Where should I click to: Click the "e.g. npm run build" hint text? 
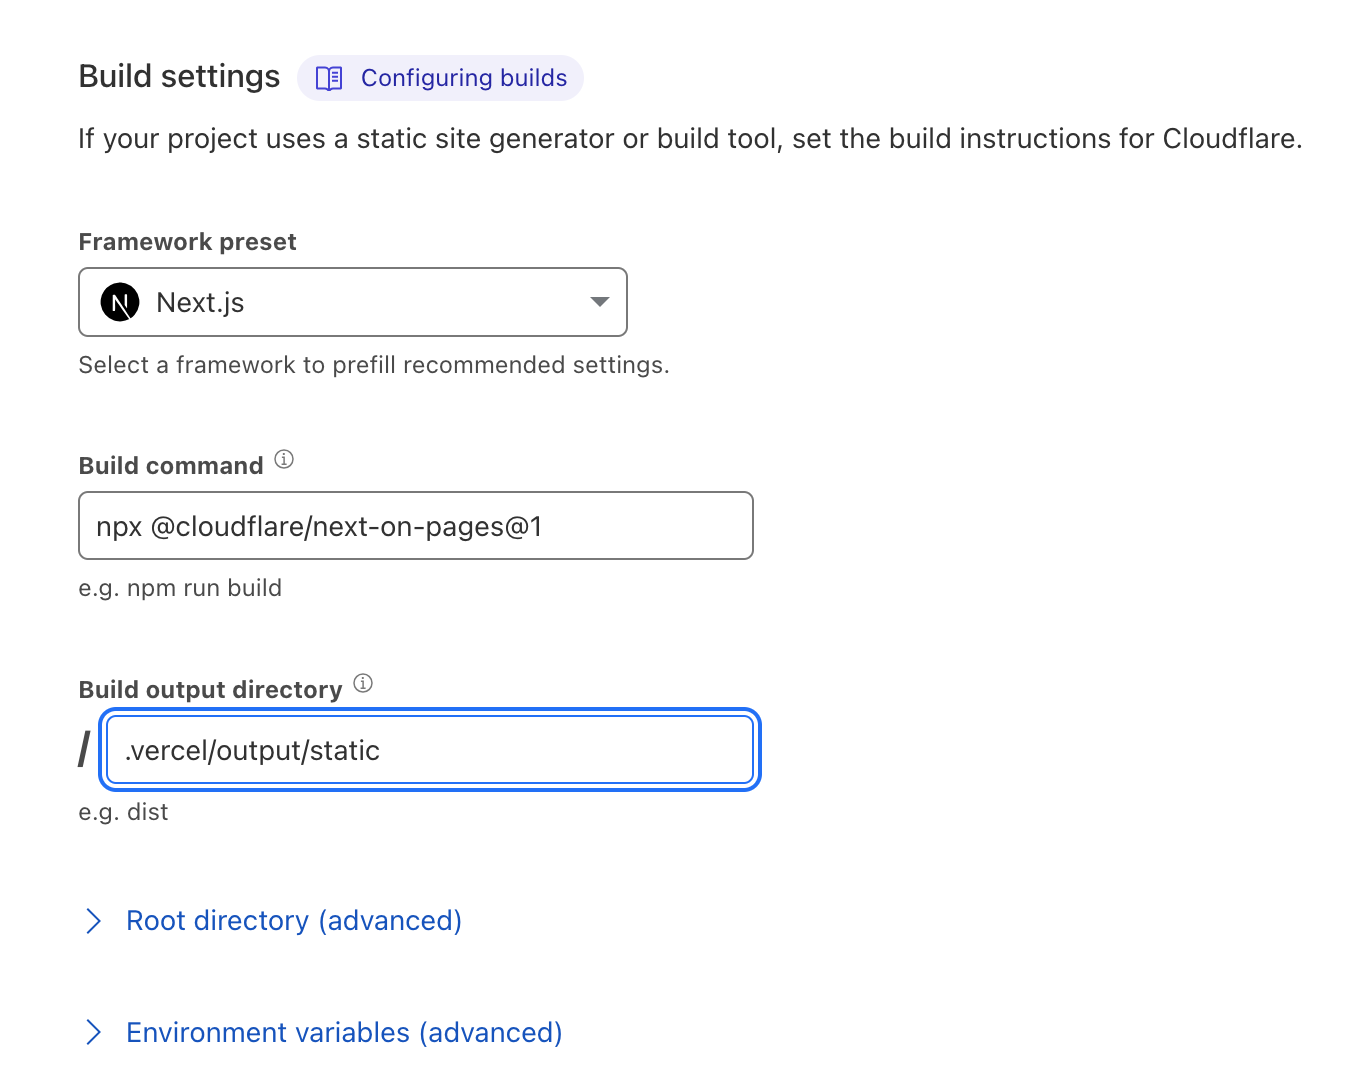180,588
